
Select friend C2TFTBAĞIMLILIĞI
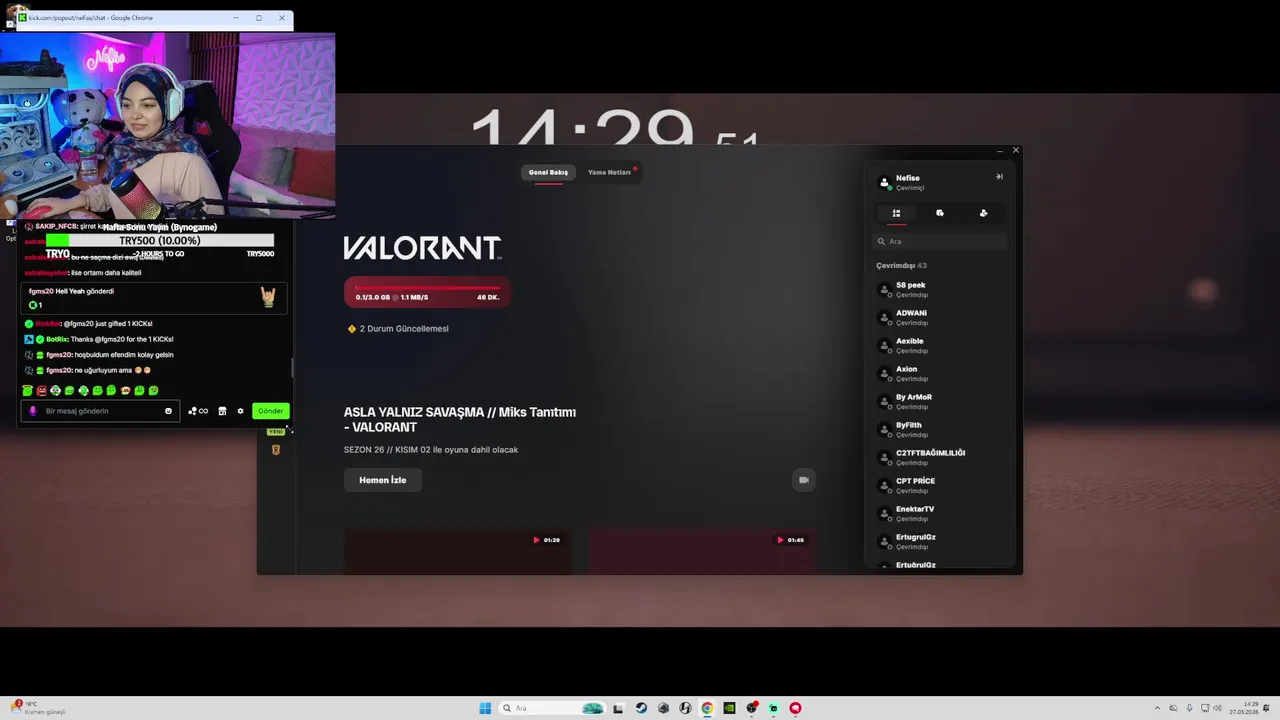coord(940,458)
